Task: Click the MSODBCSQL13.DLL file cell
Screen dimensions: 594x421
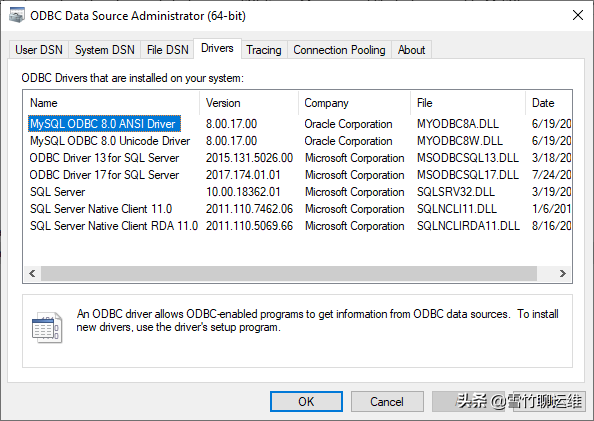Action: (x=467, y=158)
